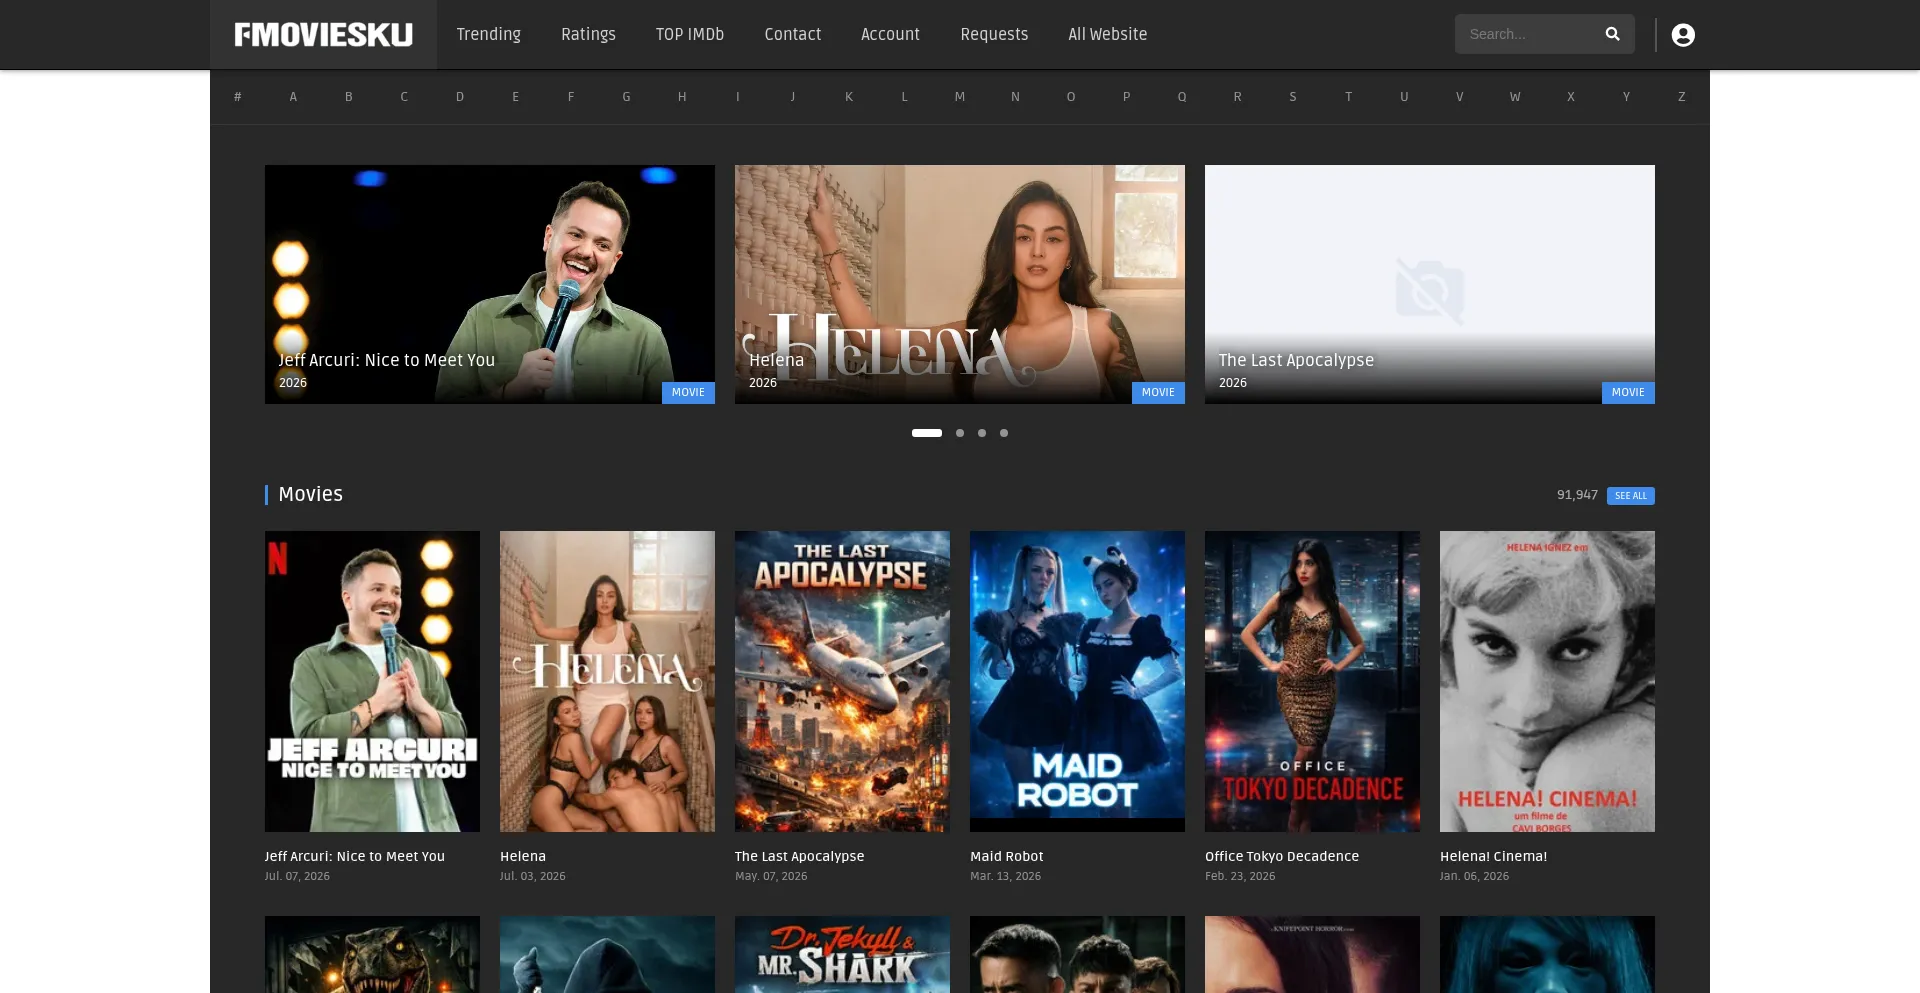Open the Jeff Arcuri Netflix poster
This screenshot has width=1920, height=993.
372,681
